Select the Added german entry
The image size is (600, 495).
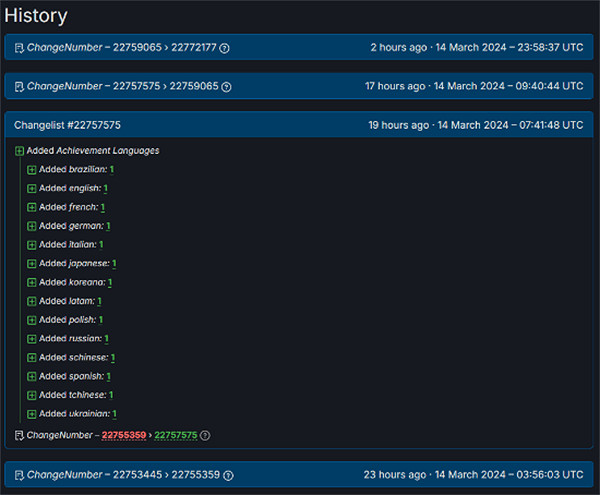70,226
